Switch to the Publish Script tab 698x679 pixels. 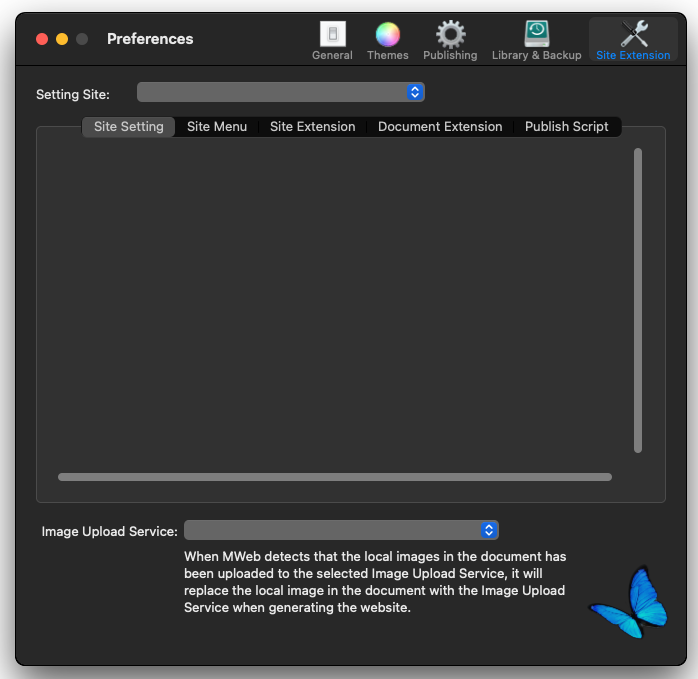click(566, 127)
